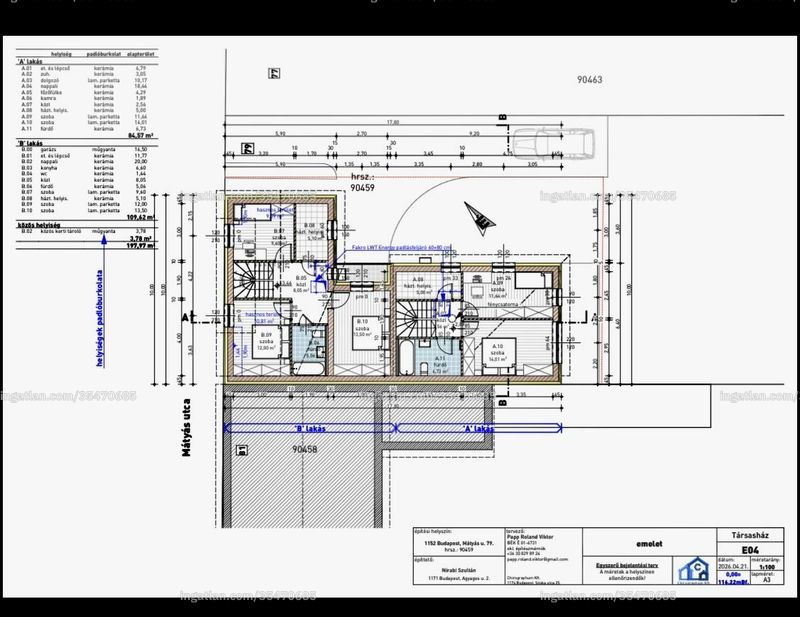Click the 'emelet' title block label

click(649, 544)
